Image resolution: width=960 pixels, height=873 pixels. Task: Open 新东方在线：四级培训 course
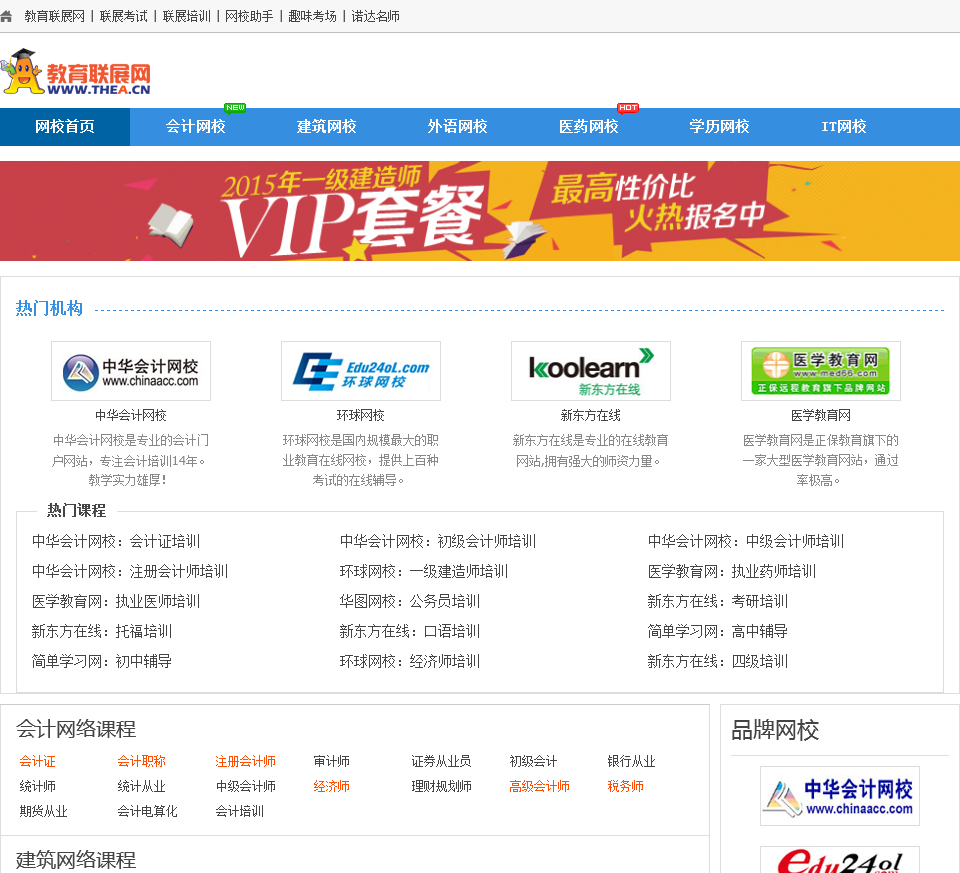[x=718, y=661]
